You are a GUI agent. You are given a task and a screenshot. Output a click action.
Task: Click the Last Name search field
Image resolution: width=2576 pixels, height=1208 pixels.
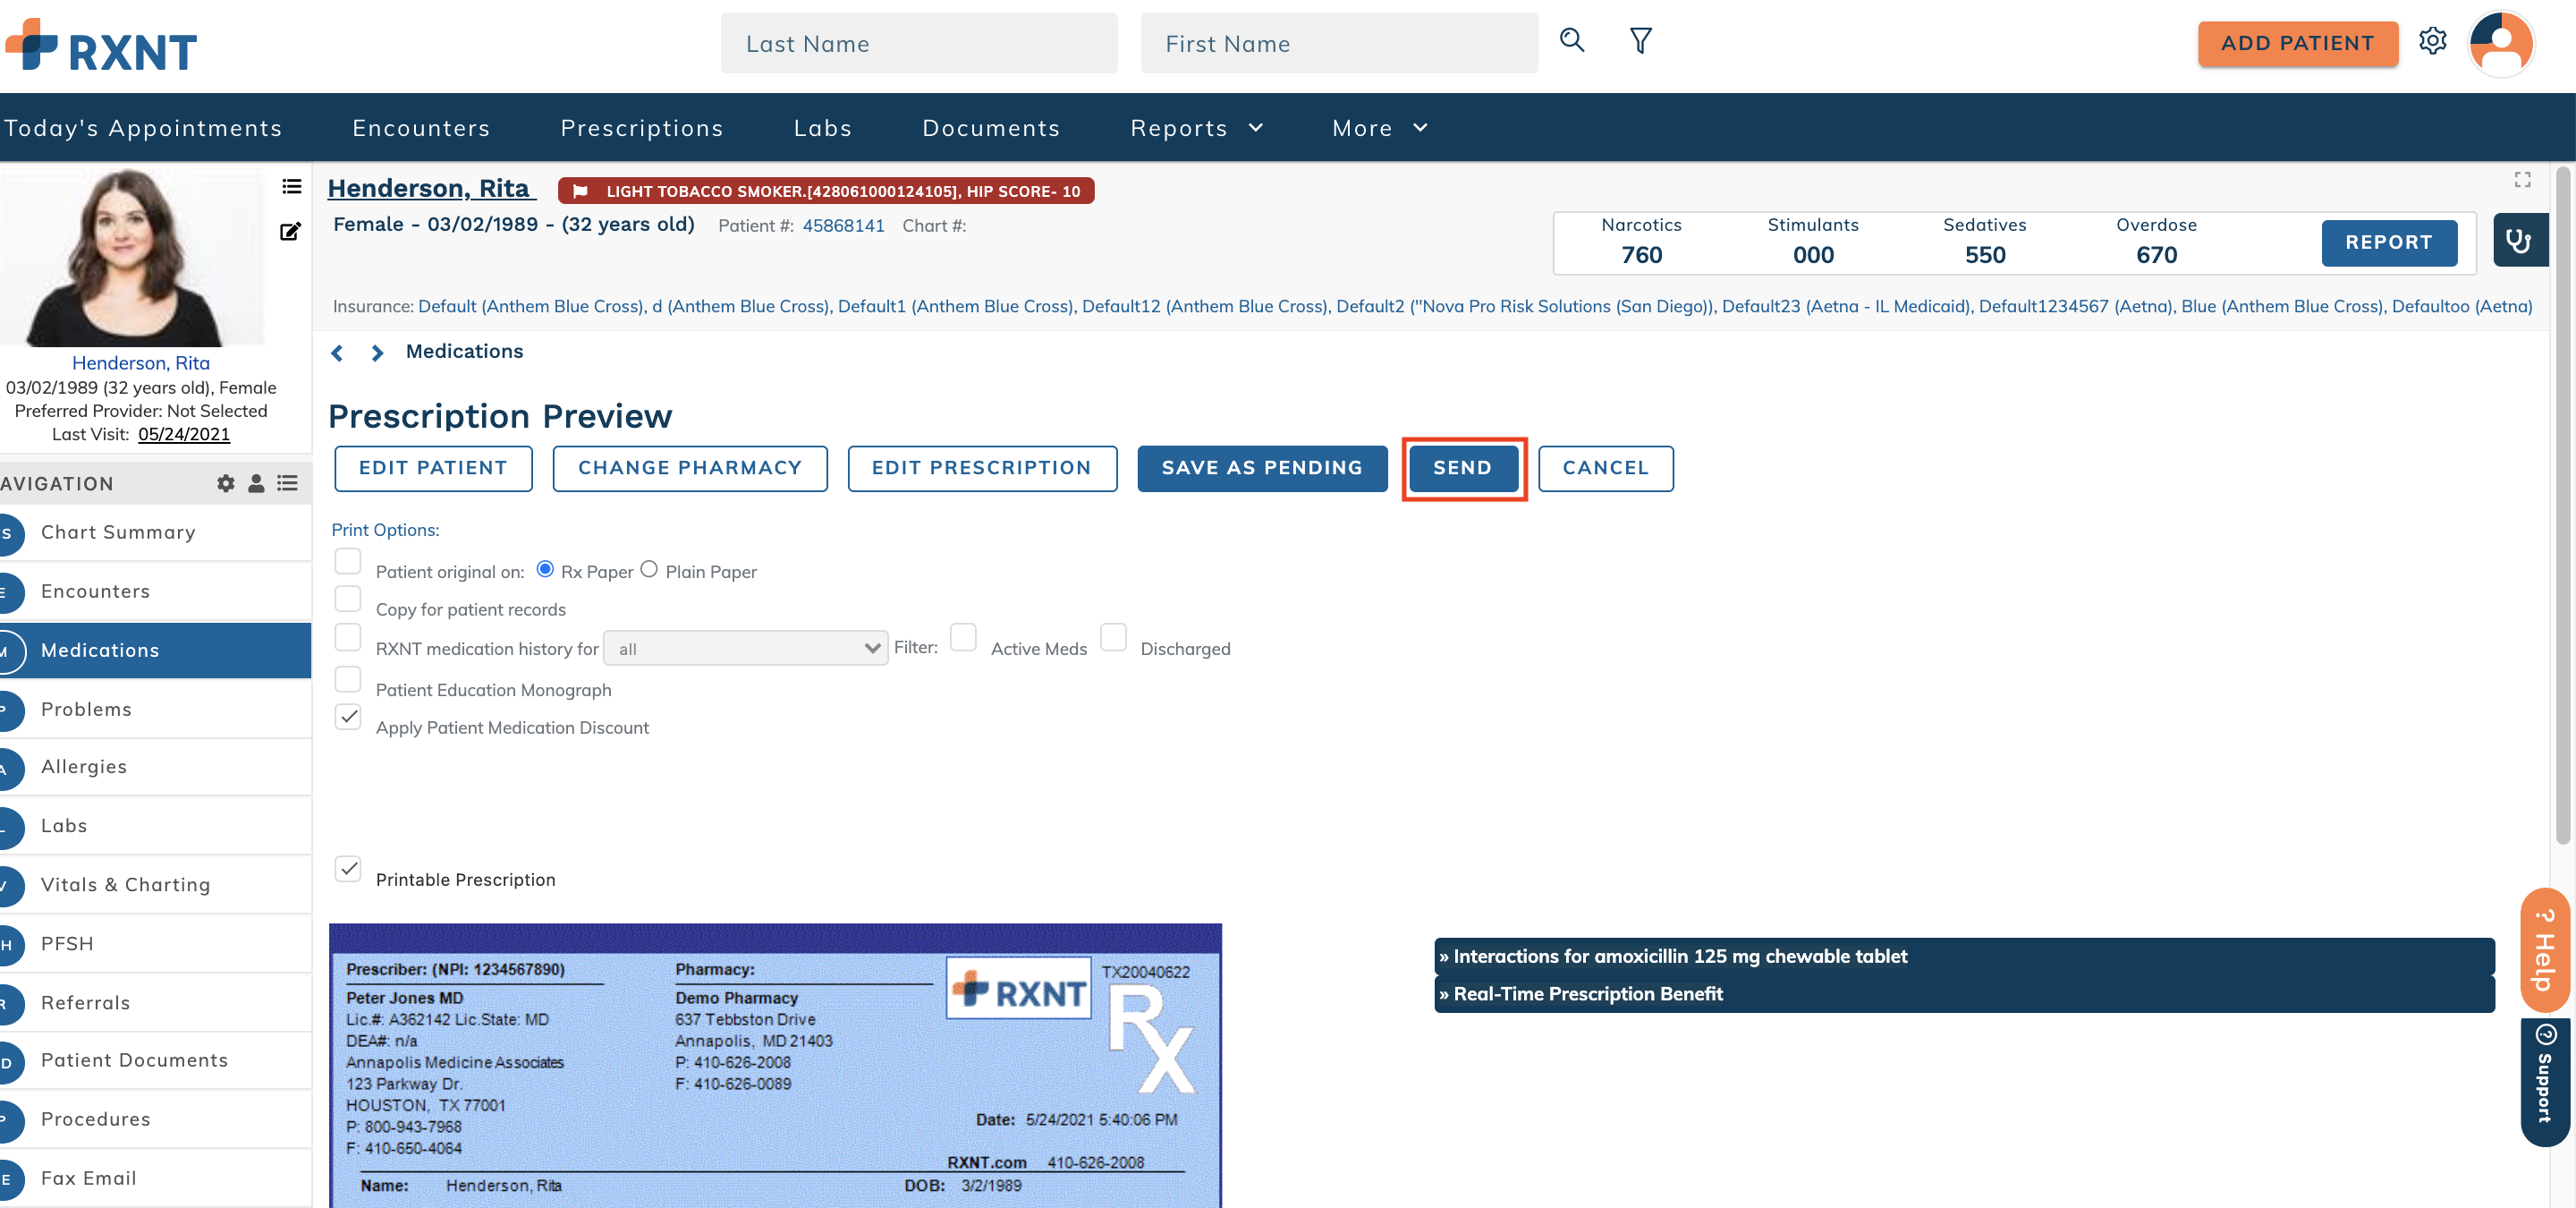tap(919, 43)
